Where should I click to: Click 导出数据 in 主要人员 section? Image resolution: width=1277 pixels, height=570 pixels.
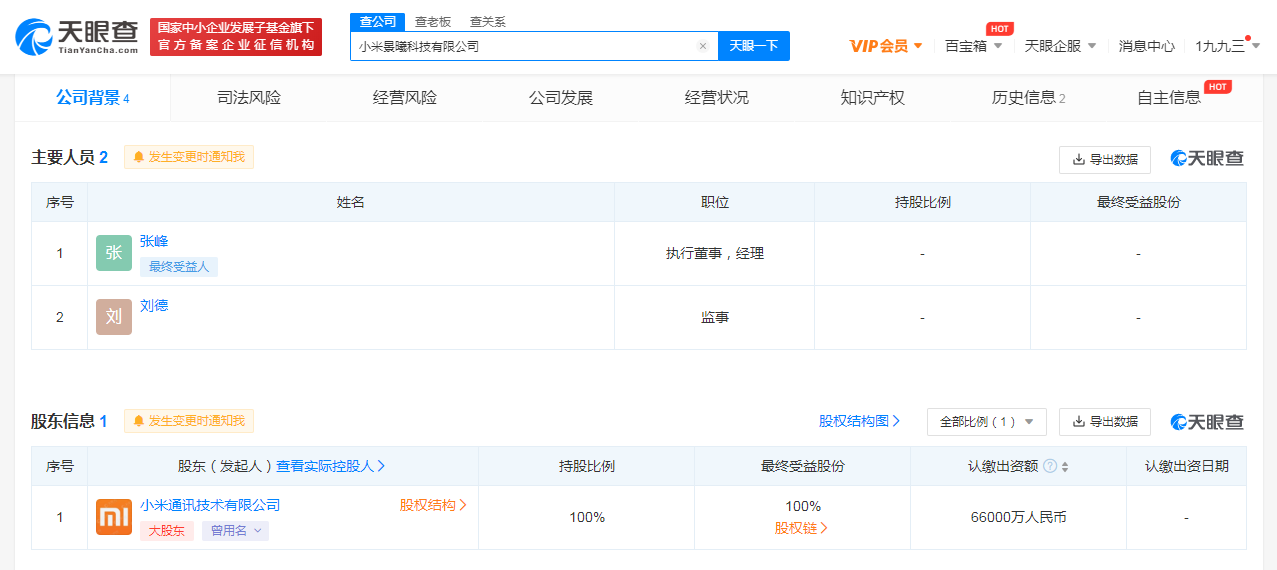point(1105,159)
